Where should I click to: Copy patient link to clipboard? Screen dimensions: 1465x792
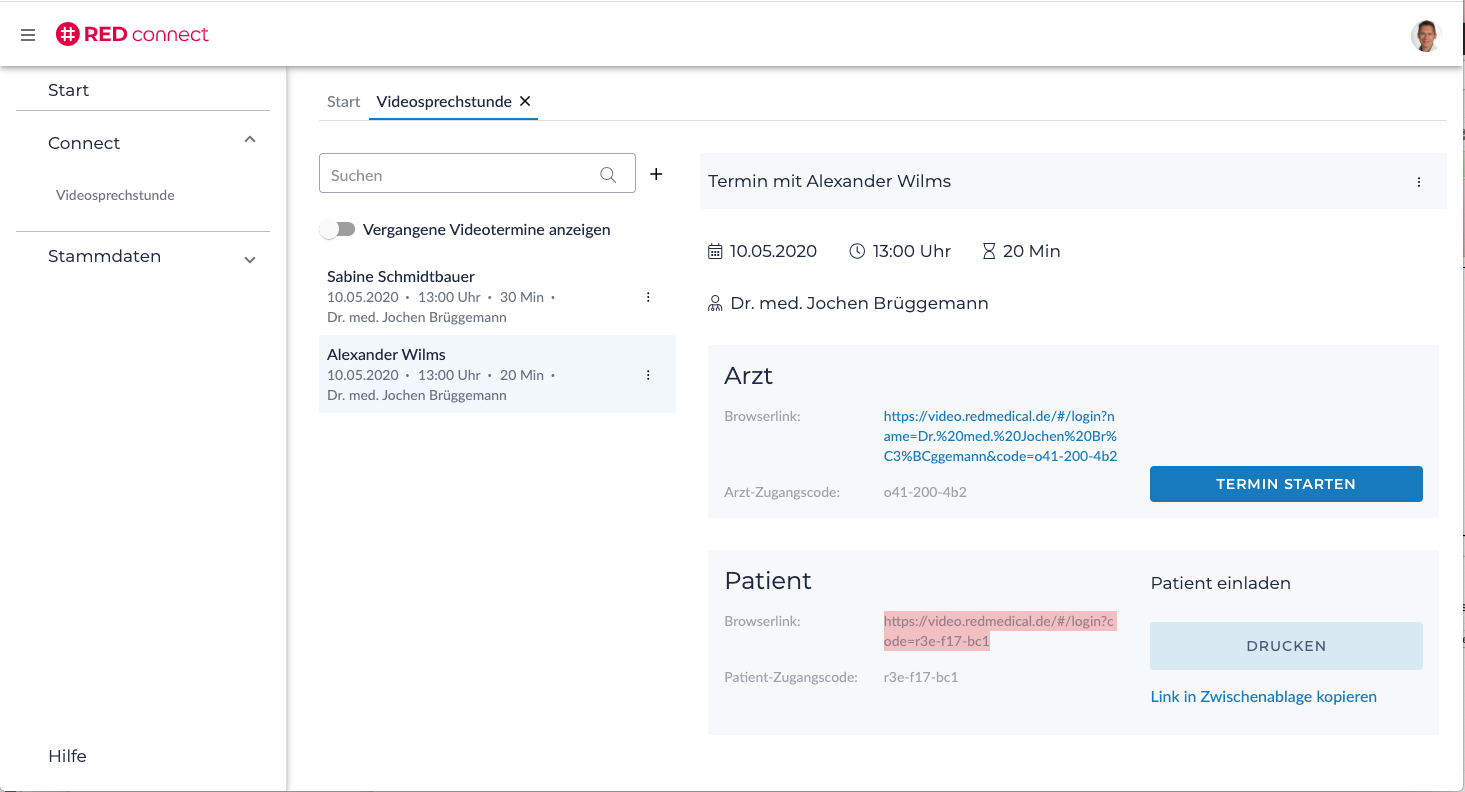1263,697
